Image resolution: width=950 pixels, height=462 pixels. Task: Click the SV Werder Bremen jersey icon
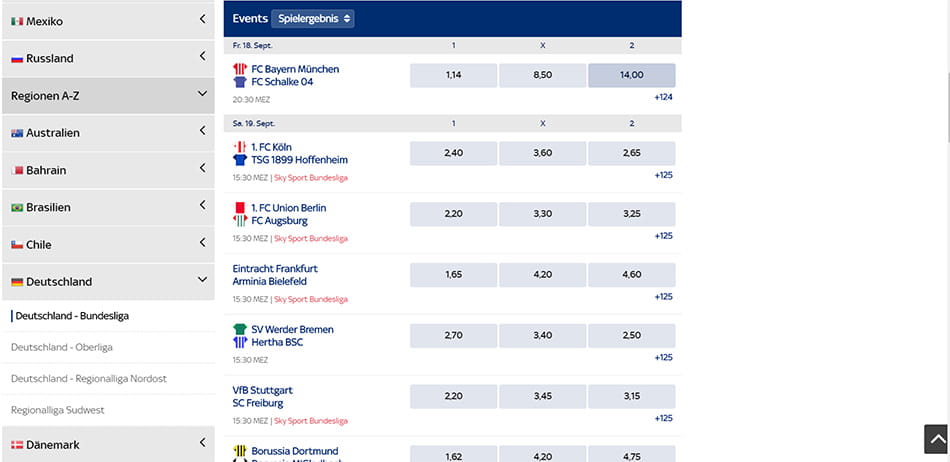(240, 329)
